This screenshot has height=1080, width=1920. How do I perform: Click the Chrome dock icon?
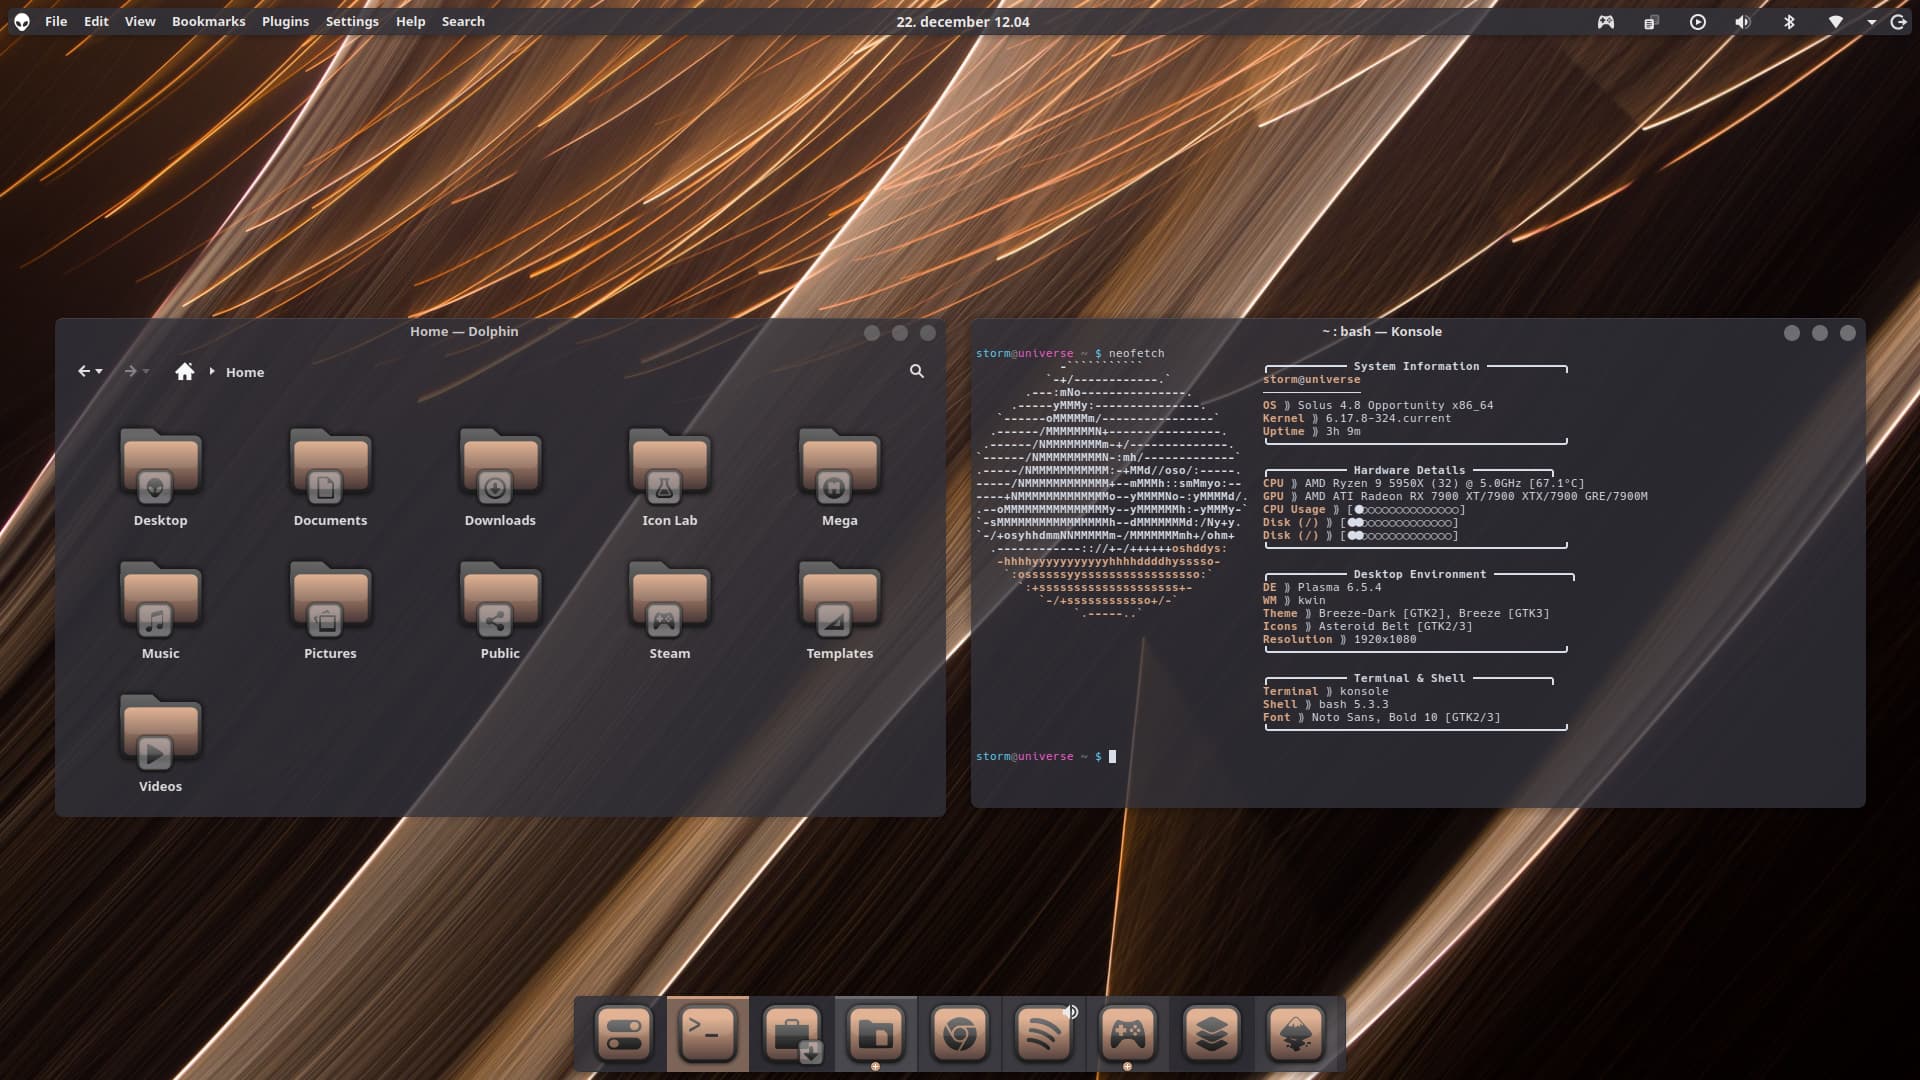[959, 1033]
